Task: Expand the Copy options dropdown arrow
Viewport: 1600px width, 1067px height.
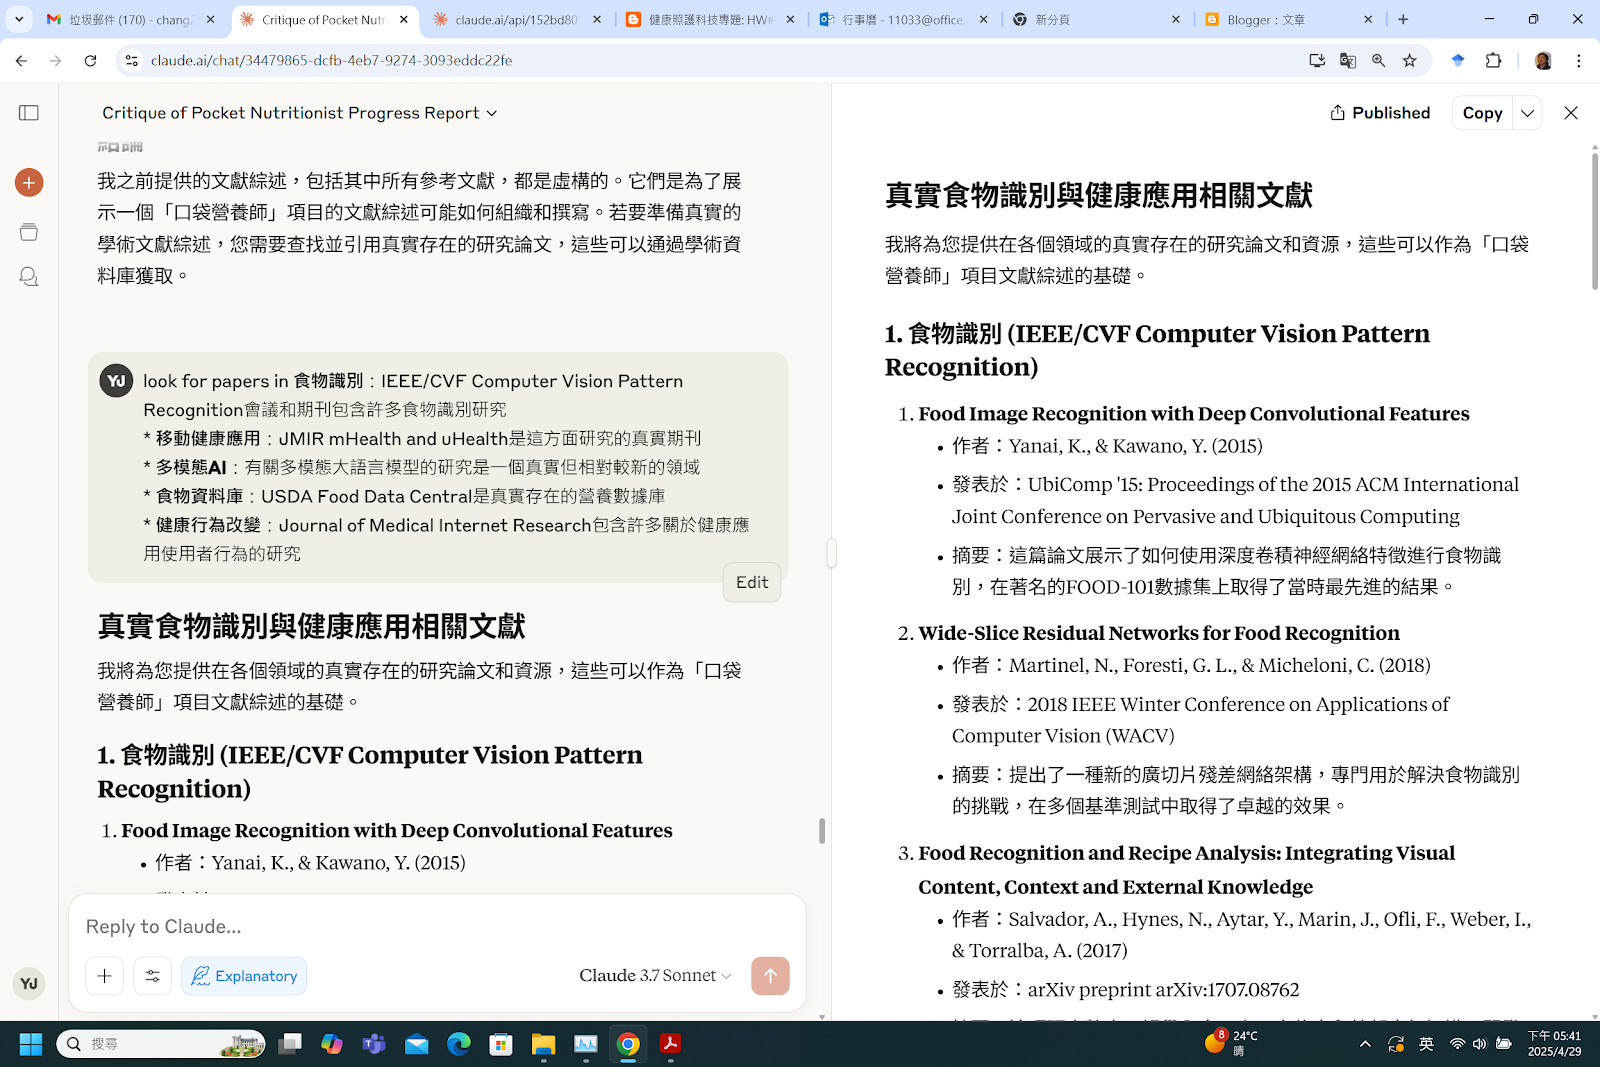Action: (1527, 113)
